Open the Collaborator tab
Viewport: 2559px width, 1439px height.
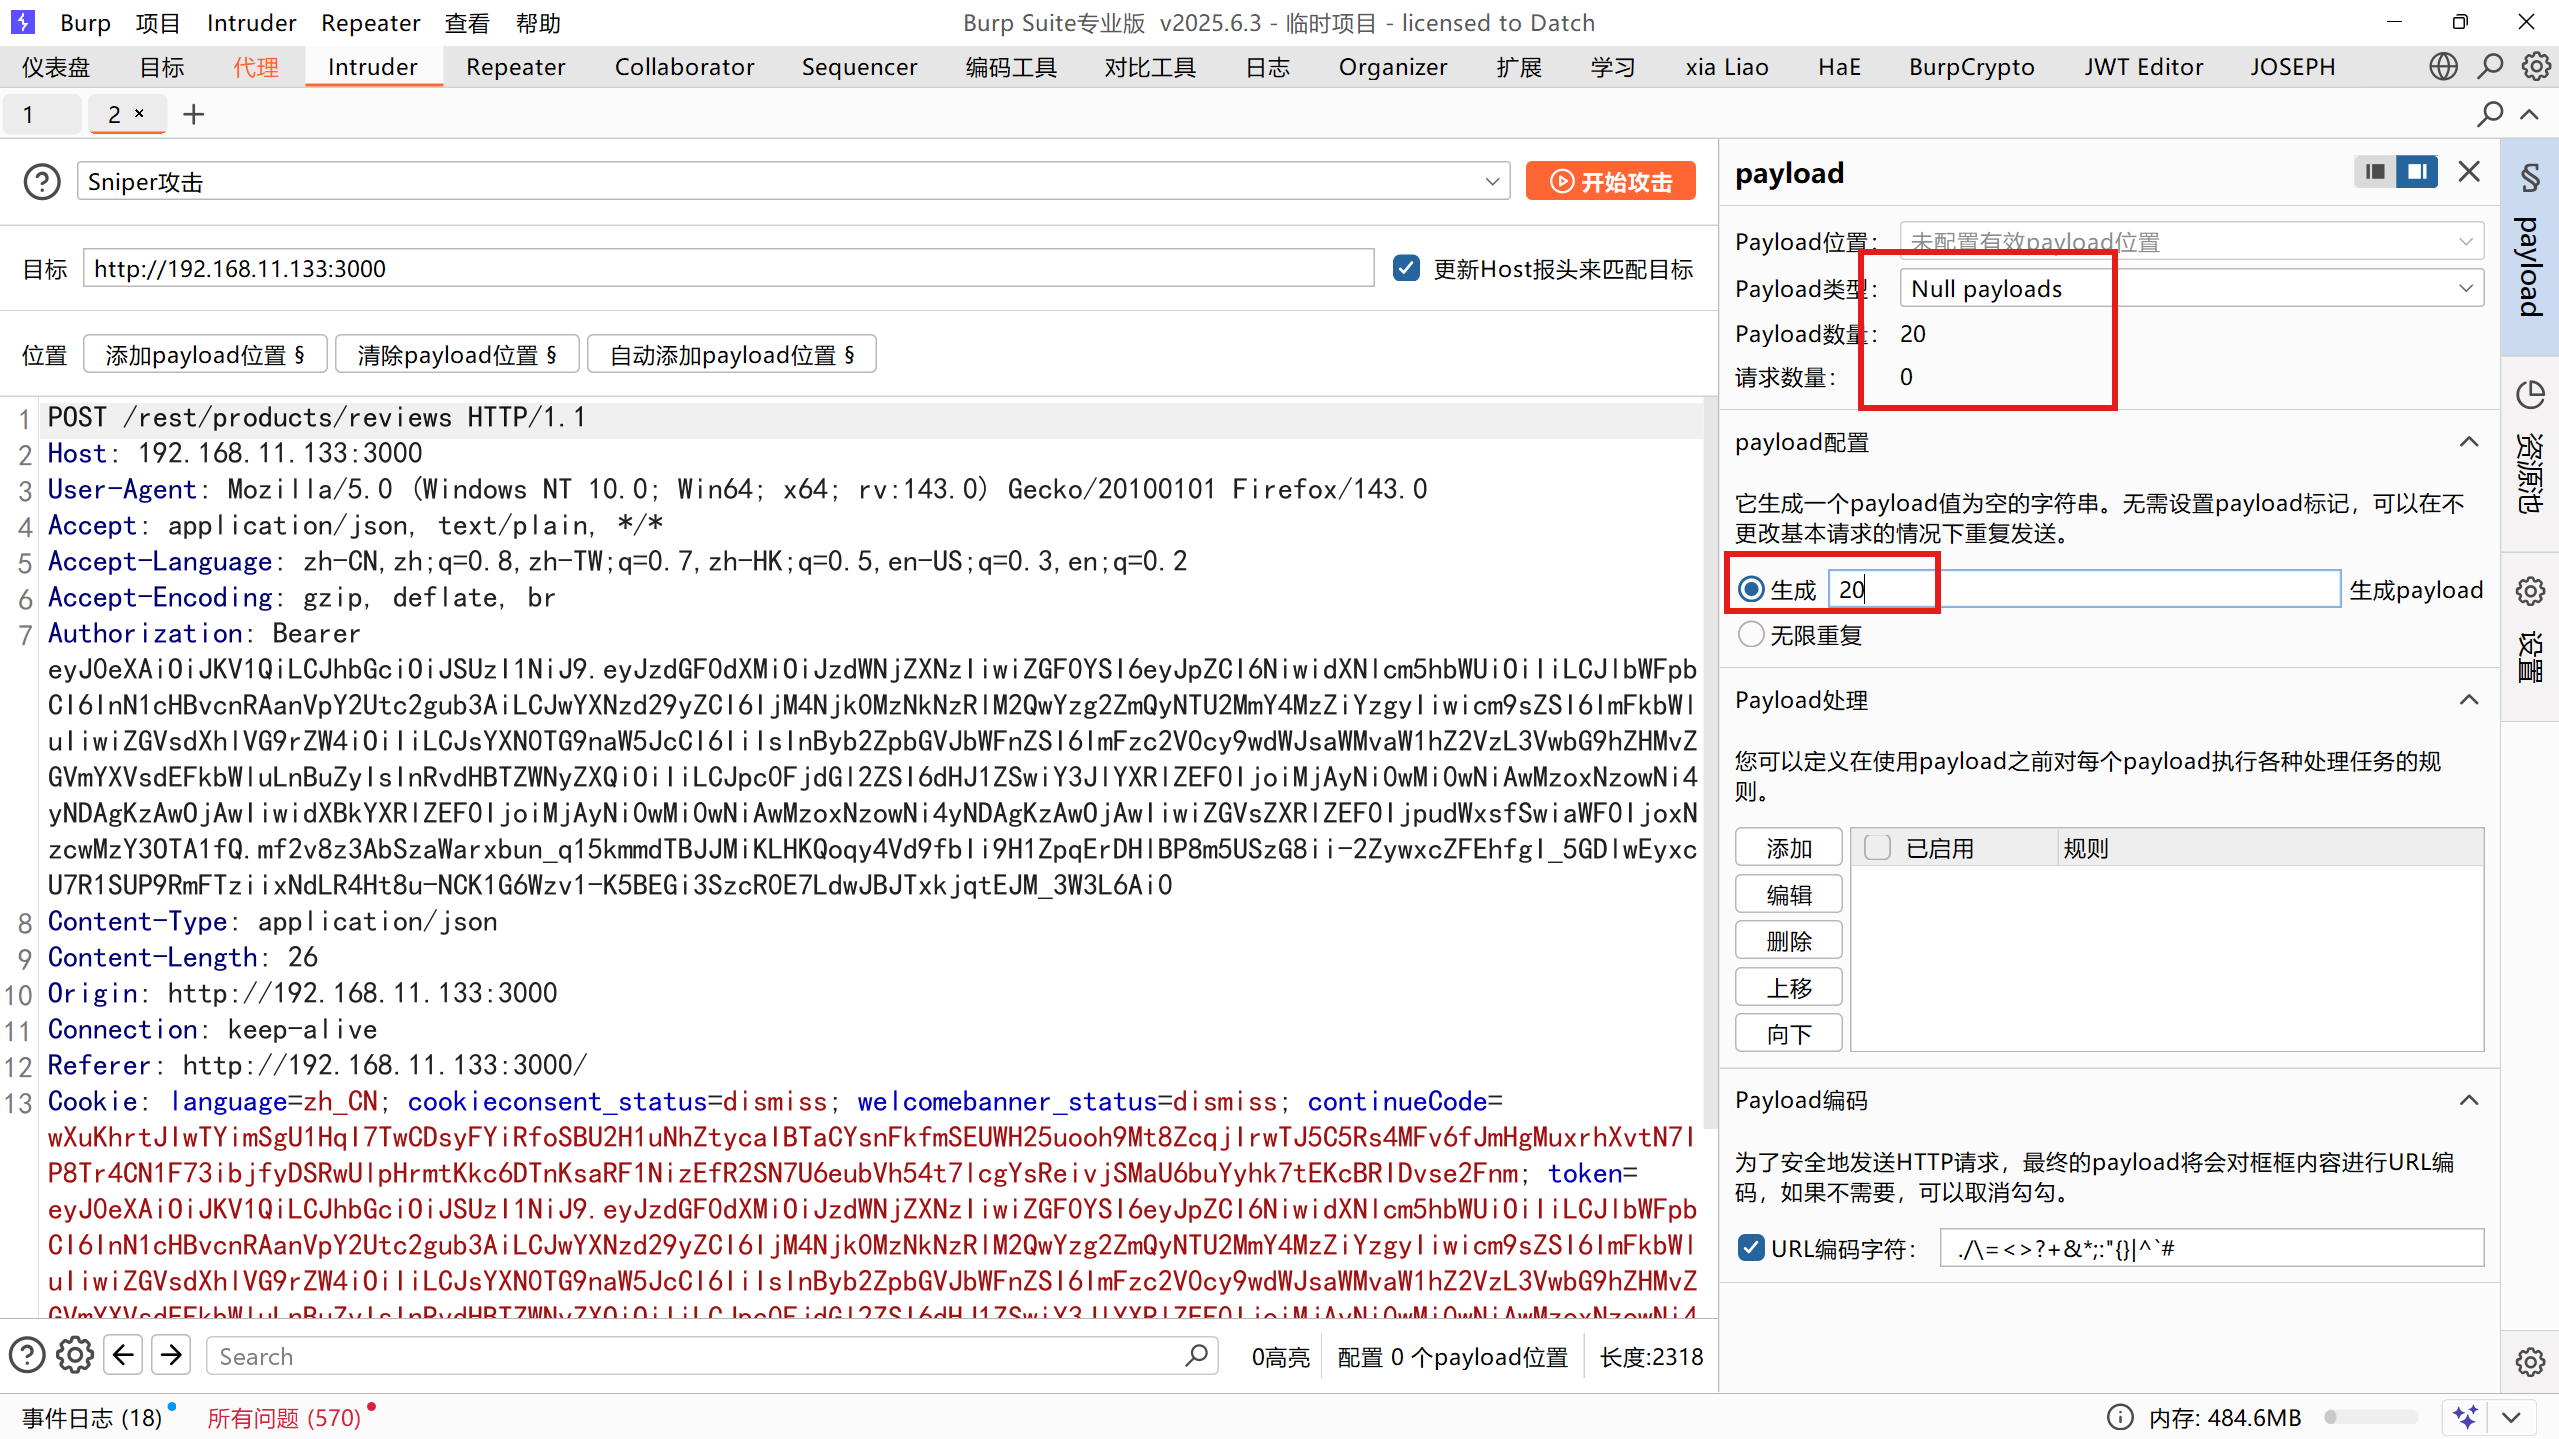[684, 67]
